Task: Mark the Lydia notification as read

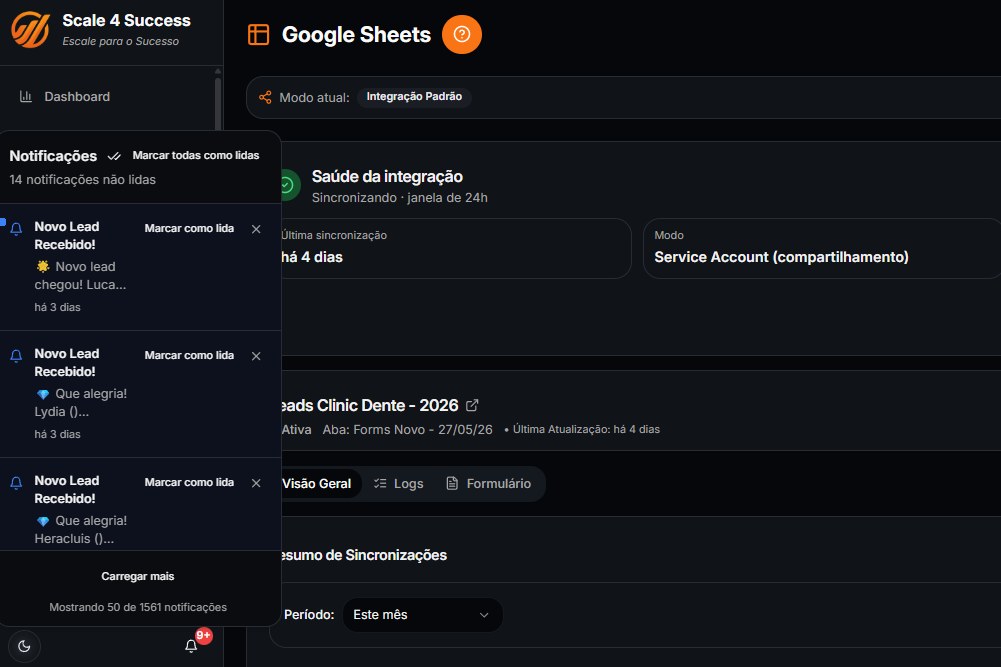Action: tap(189, 355)
